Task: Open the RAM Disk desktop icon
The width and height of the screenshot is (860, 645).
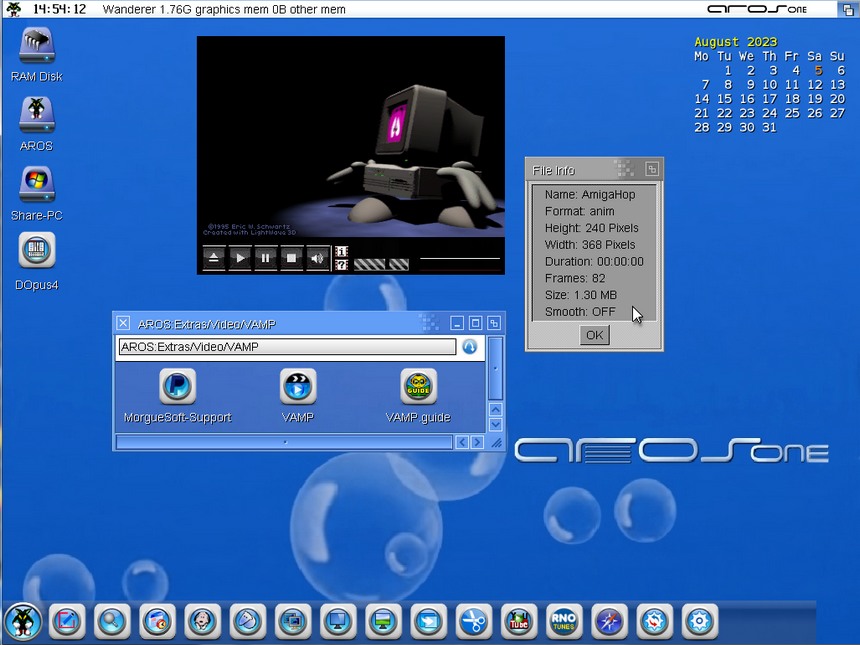Action: point(37,47)
